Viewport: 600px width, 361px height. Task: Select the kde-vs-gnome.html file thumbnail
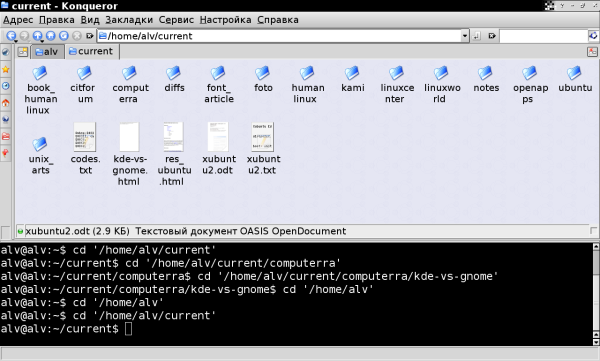(x=129, y=137)
